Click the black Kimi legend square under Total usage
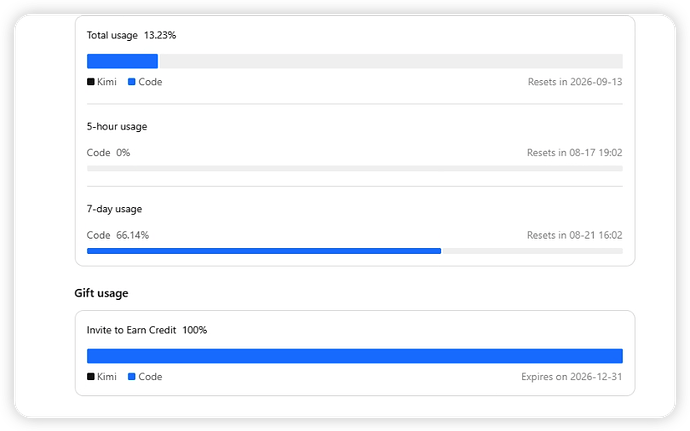 [x=91, y=82]
